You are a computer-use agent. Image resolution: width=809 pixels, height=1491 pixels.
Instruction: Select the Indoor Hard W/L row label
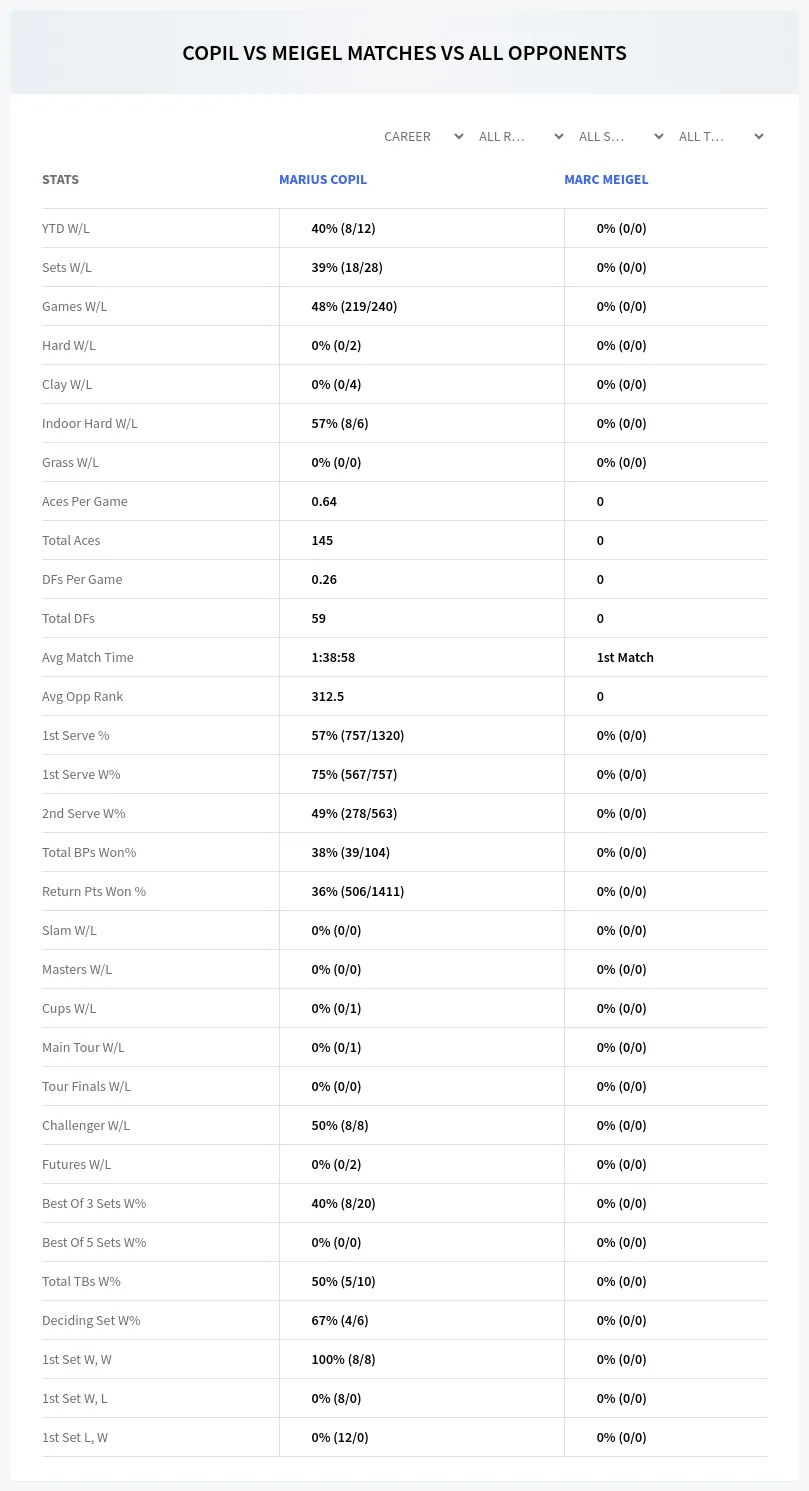pyautogui.click(x=90, y=423)
